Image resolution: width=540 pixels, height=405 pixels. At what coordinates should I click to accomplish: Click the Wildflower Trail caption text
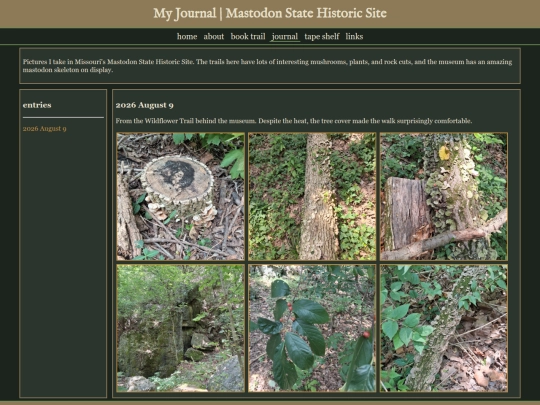coord(293,121)
